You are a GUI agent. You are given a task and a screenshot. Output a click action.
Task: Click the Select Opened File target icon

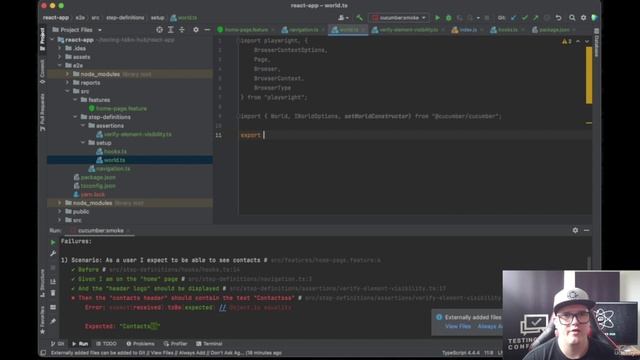[x=159, y=30]
